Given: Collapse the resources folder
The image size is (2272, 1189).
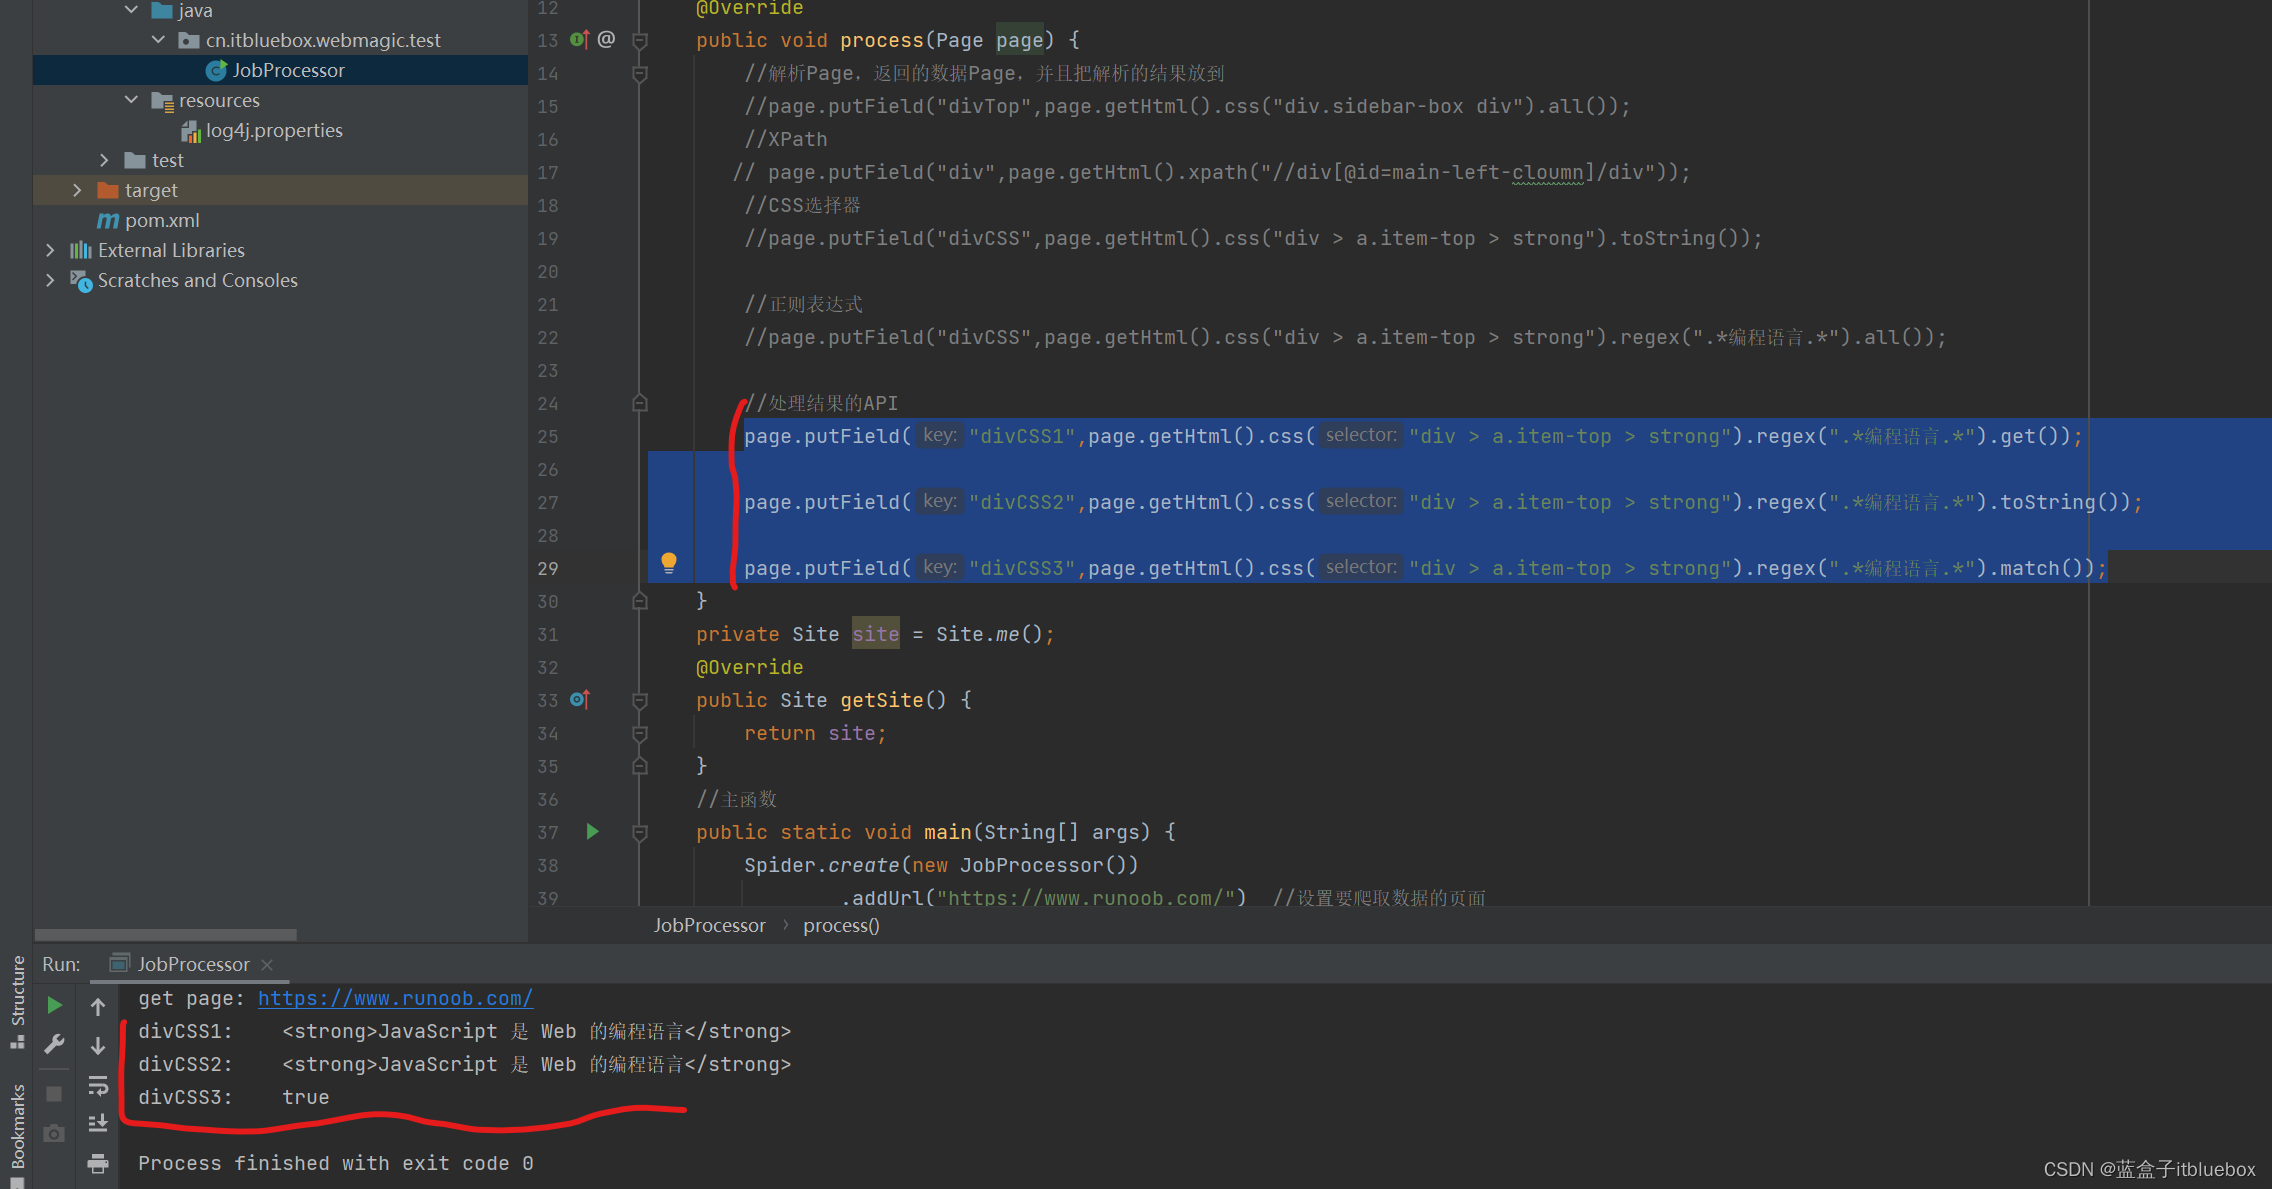Looking at the screenshot, I should pos(131,100).
